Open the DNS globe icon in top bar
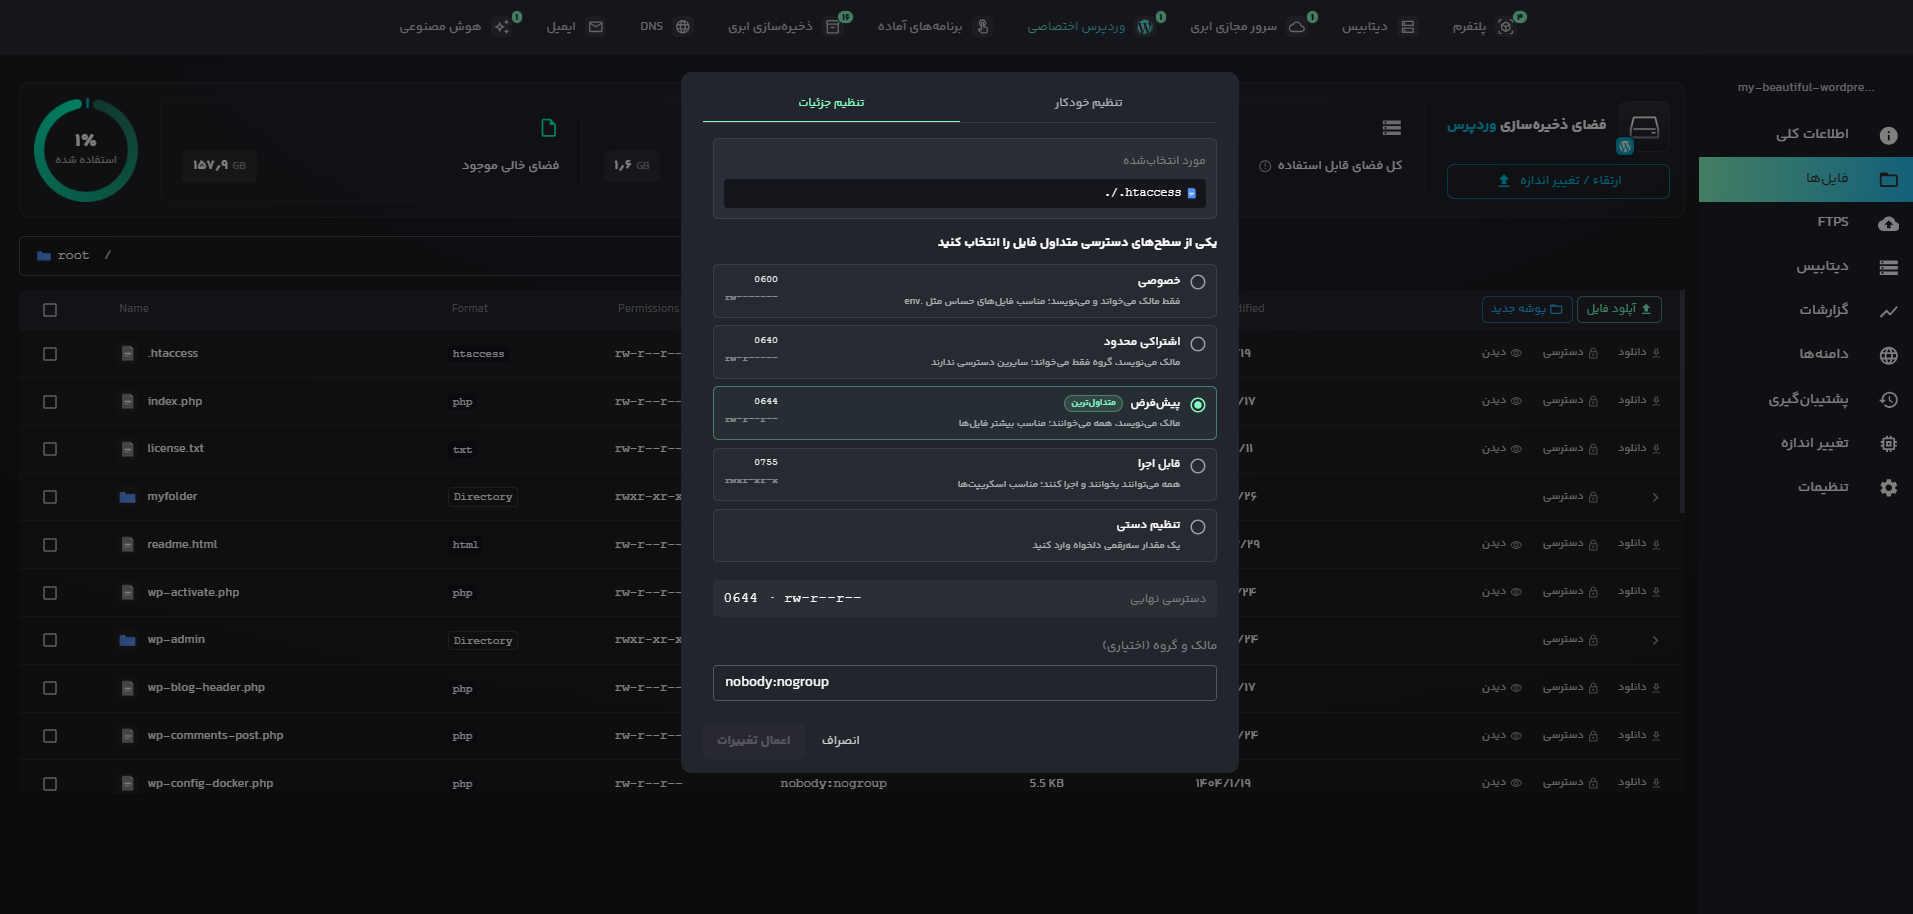This screenshot has width=1913, height=914. pyautogui.click(x=683, y=27)
